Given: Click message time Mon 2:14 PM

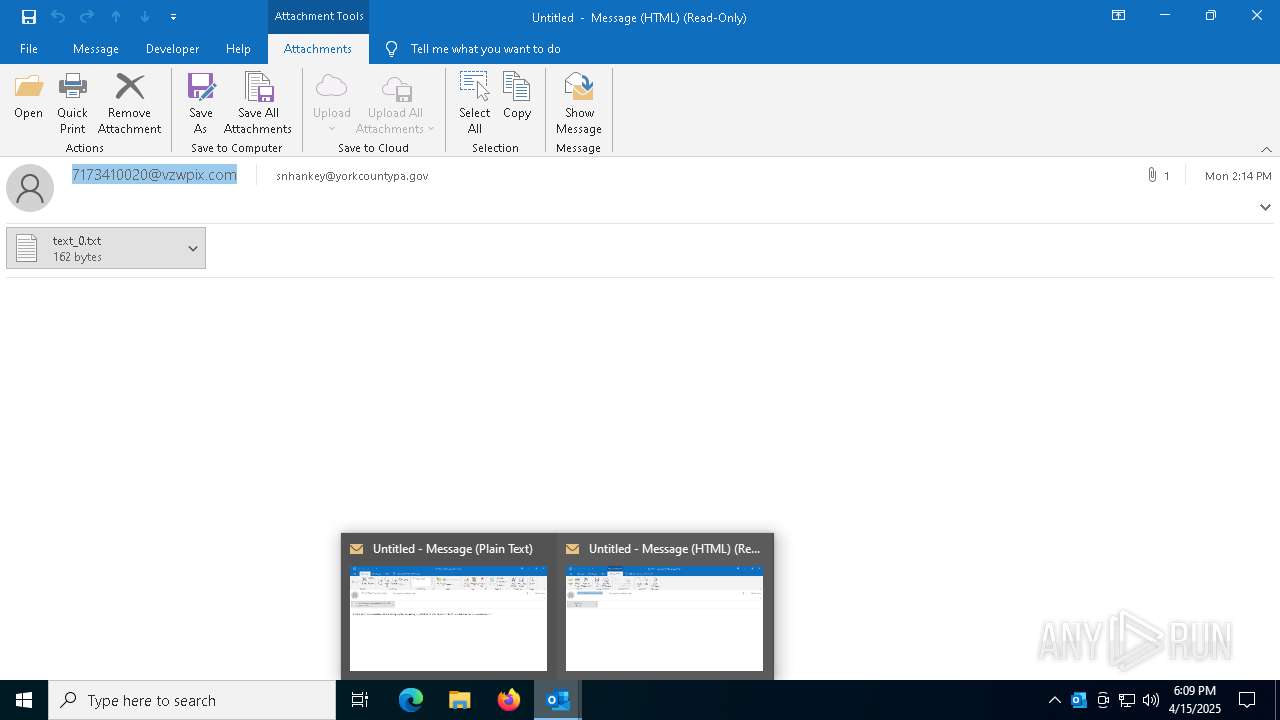Looking at the screenshot, I should (x=1238, y=176).
